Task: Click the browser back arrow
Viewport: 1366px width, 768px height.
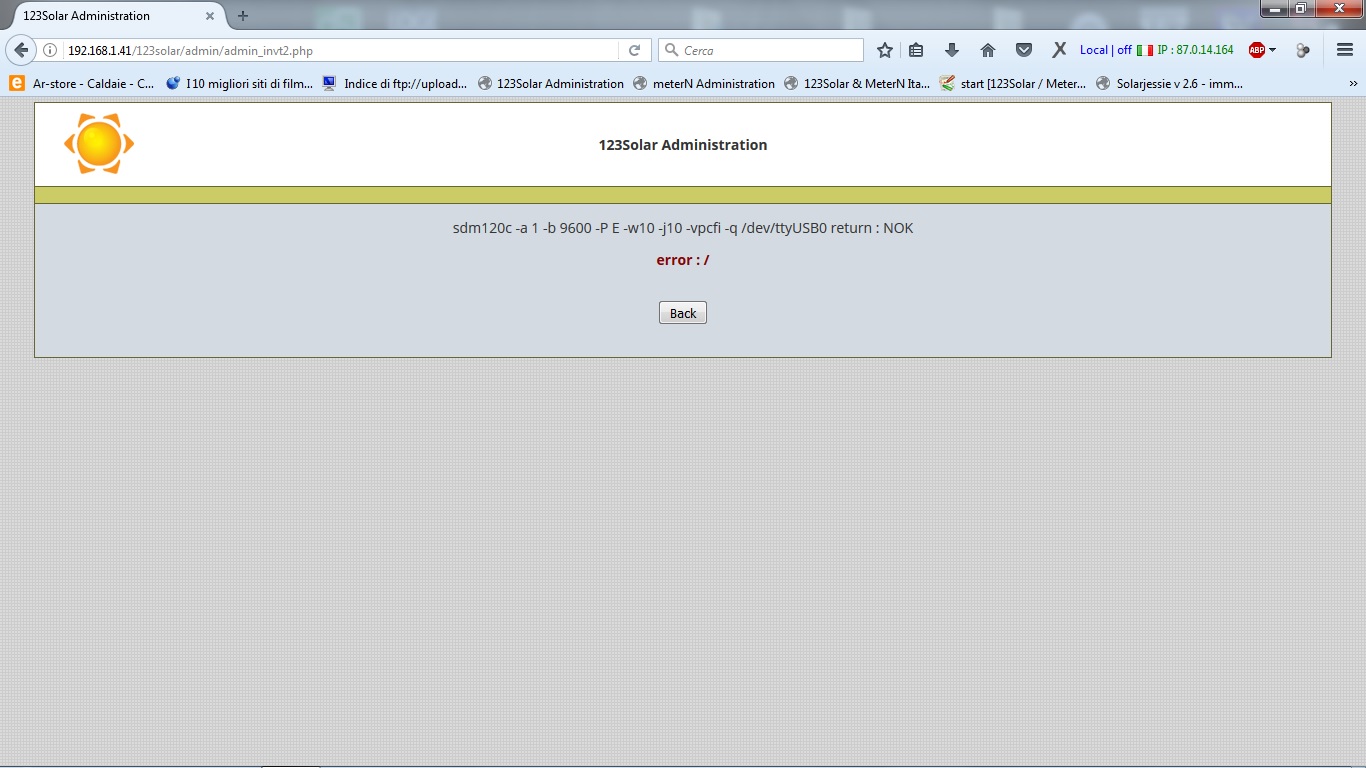Action: (x=21, y=50)
